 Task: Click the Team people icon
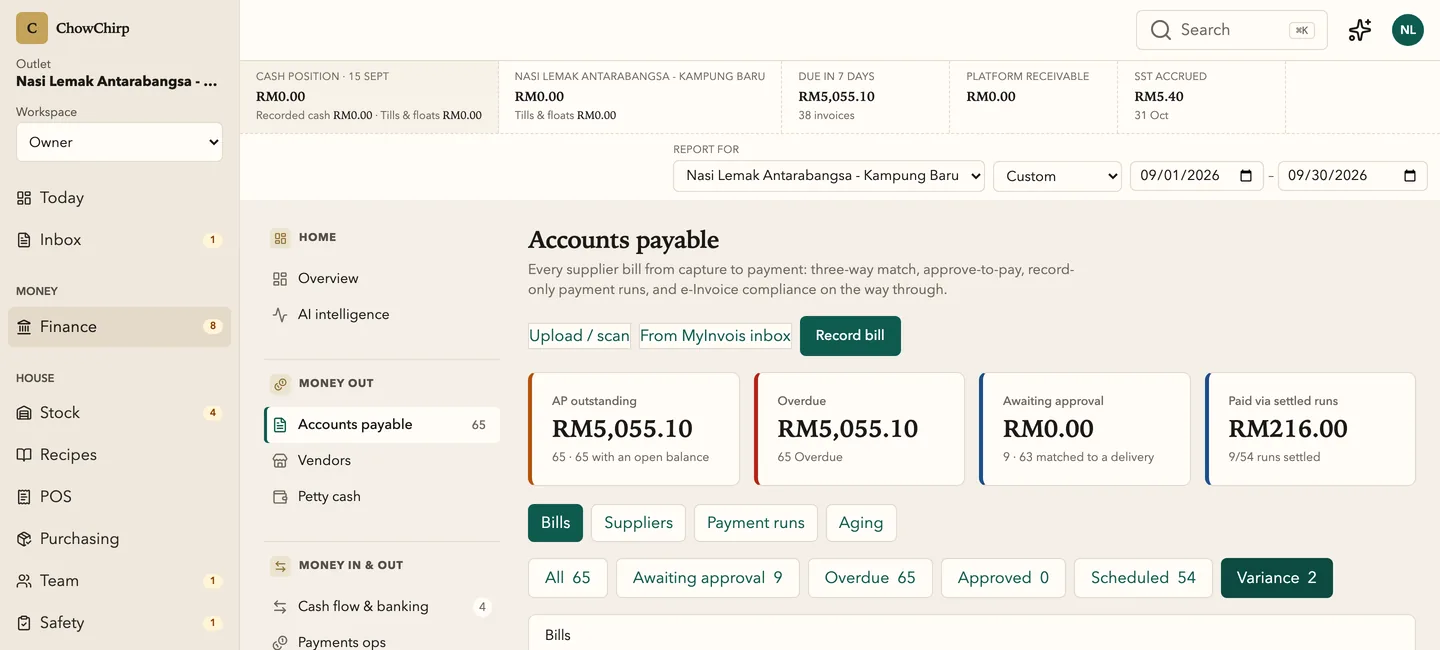tap(24, 581)
